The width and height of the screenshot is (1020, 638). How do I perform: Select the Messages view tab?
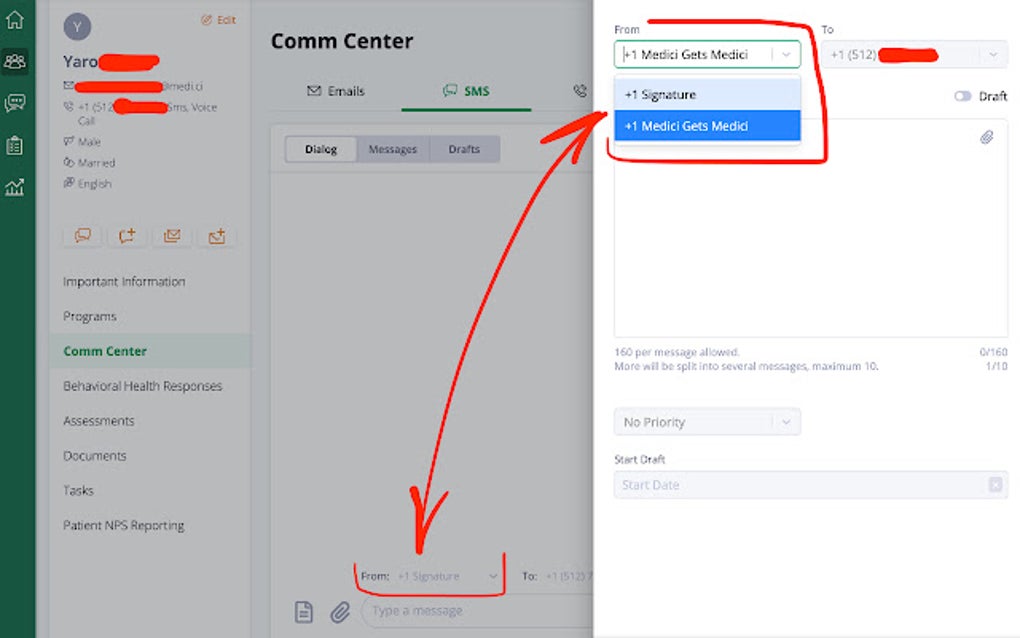click(x=392, y=149)
